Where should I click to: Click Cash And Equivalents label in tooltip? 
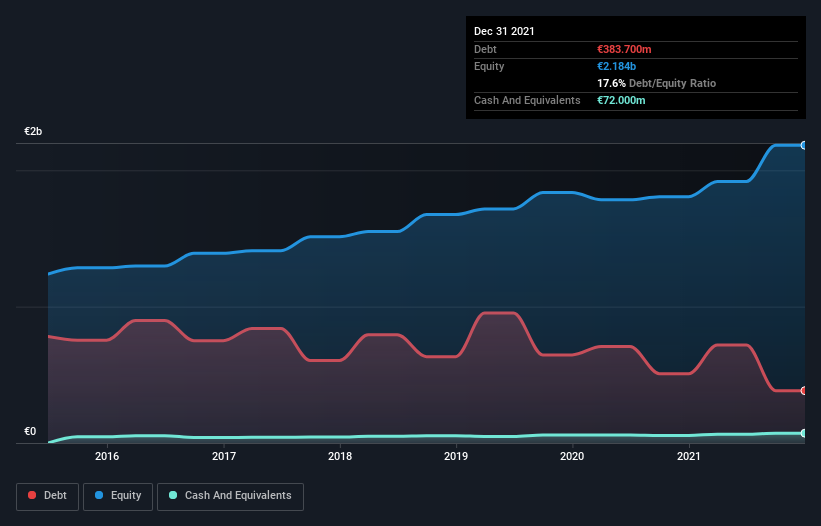pos(527,100)
